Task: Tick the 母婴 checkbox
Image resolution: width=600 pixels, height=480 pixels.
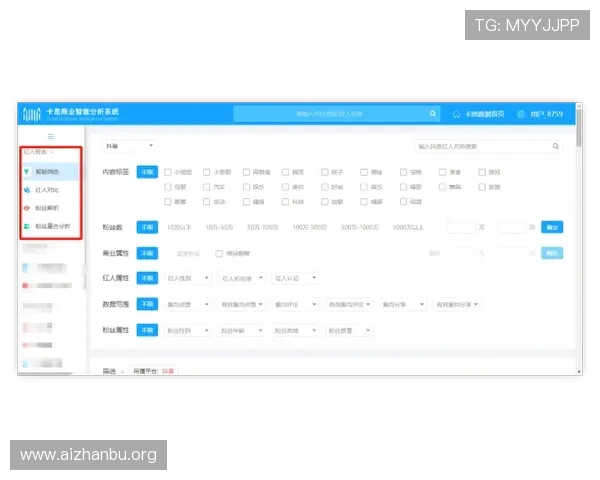Action: pyautogui.click(x=168, y=187)
